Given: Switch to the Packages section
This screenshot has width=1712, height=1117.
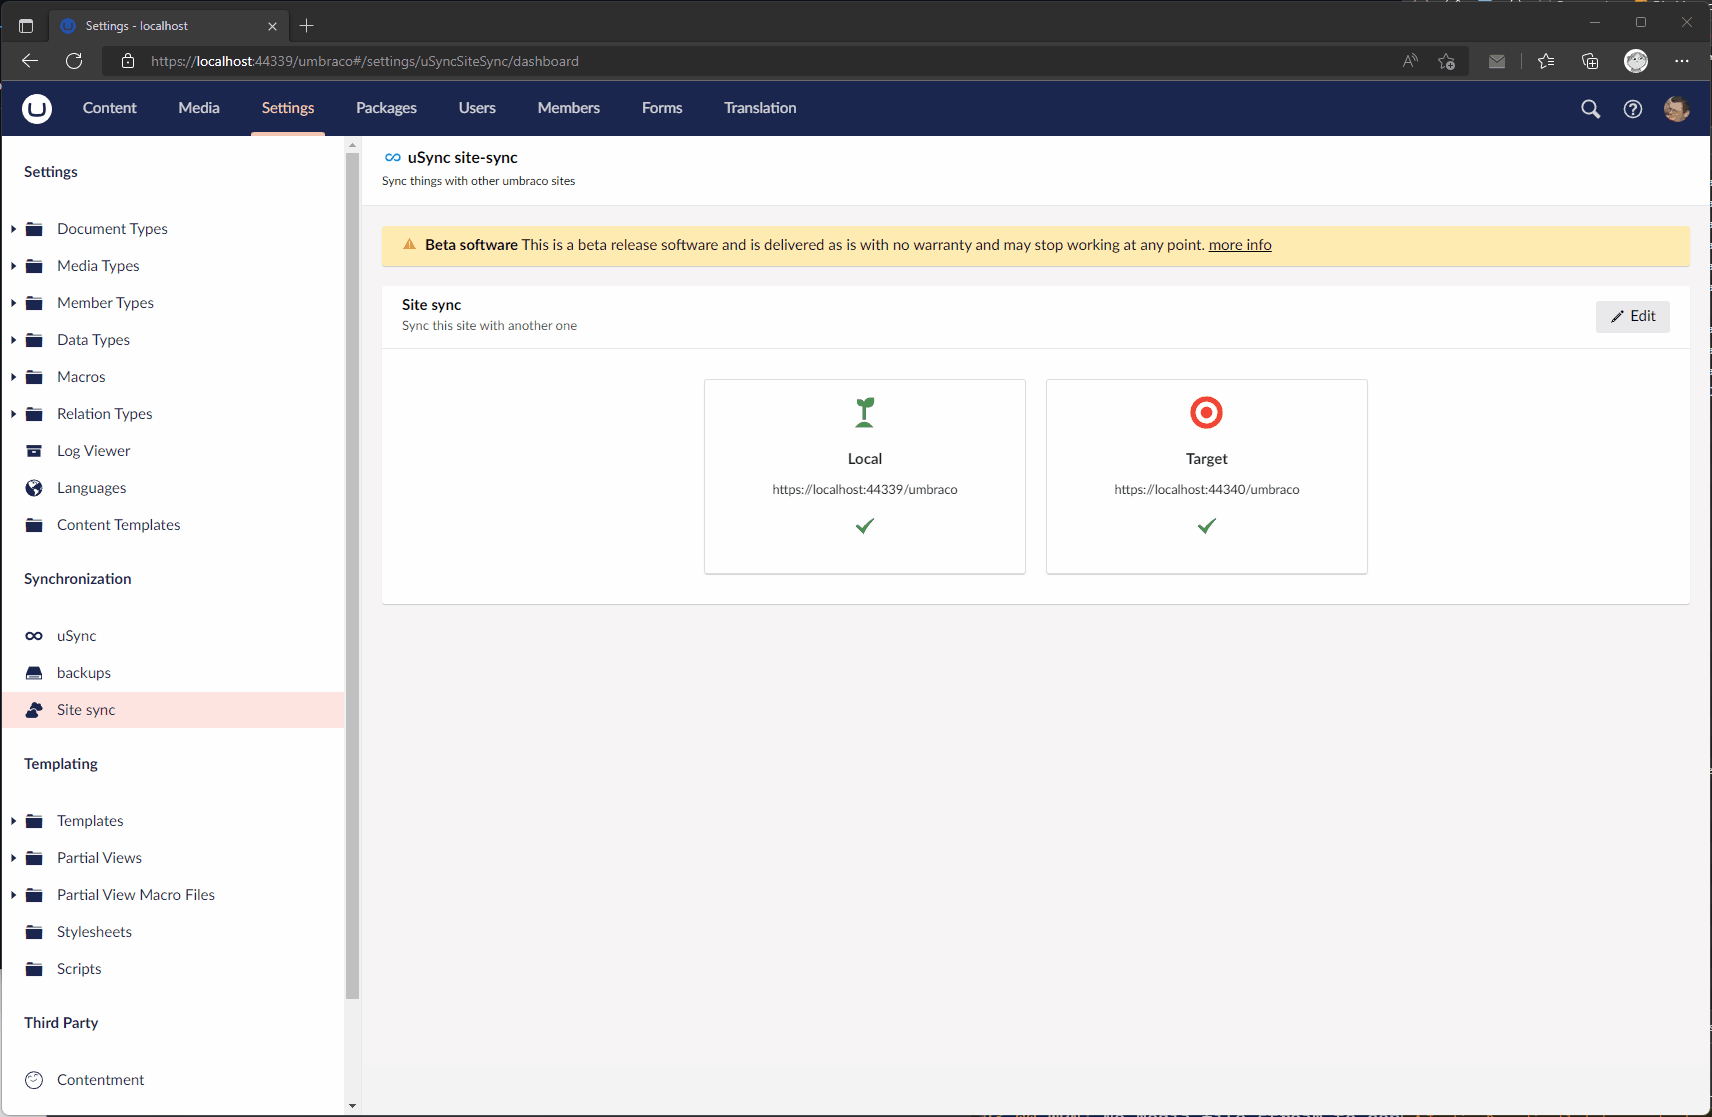Looking at the screenshot, I should [386, 108].
